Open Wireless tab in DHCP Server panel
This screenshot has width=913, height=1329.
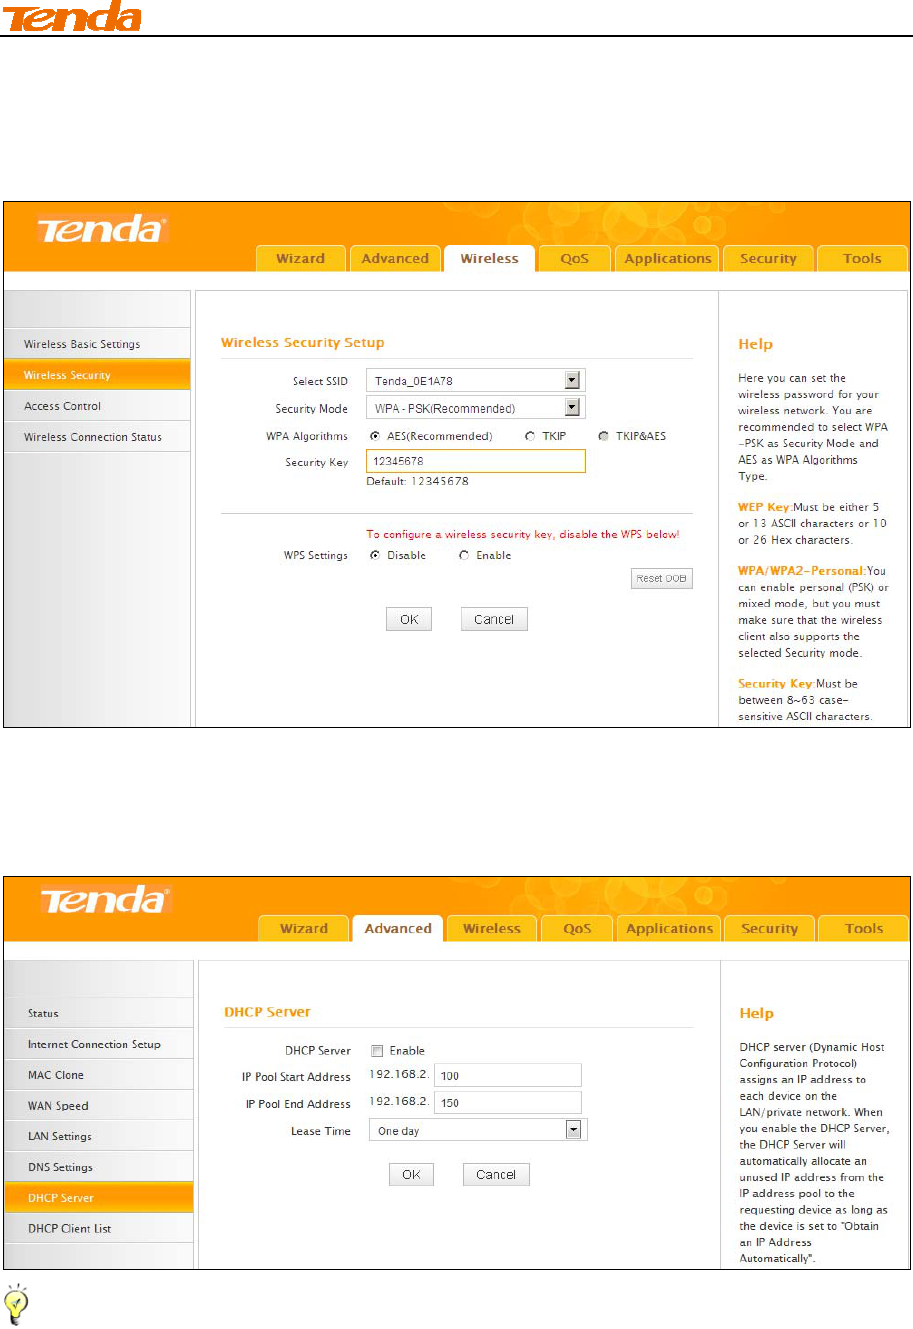492,928
